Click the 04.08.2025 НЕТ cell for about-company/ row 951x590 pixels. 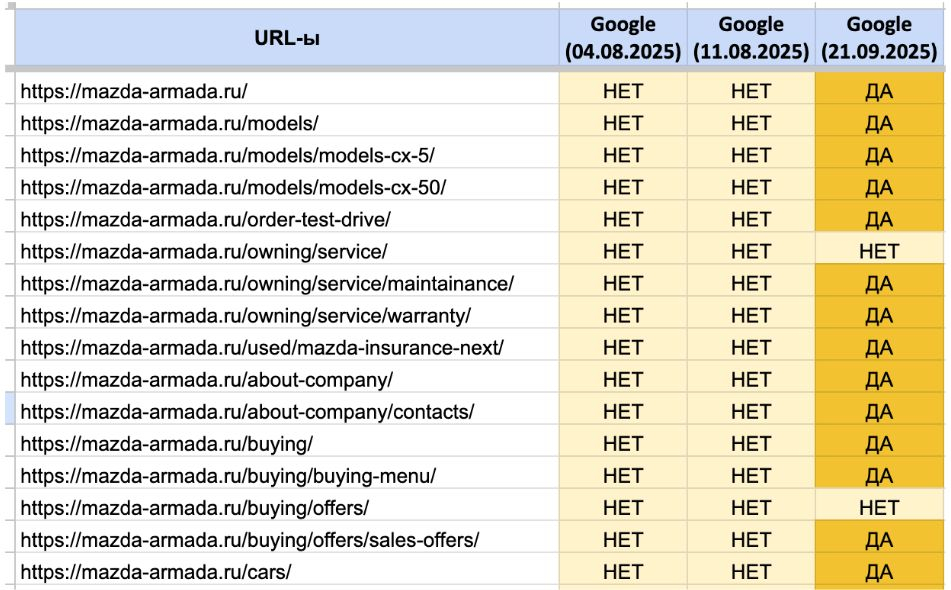[x=622, y=379]
